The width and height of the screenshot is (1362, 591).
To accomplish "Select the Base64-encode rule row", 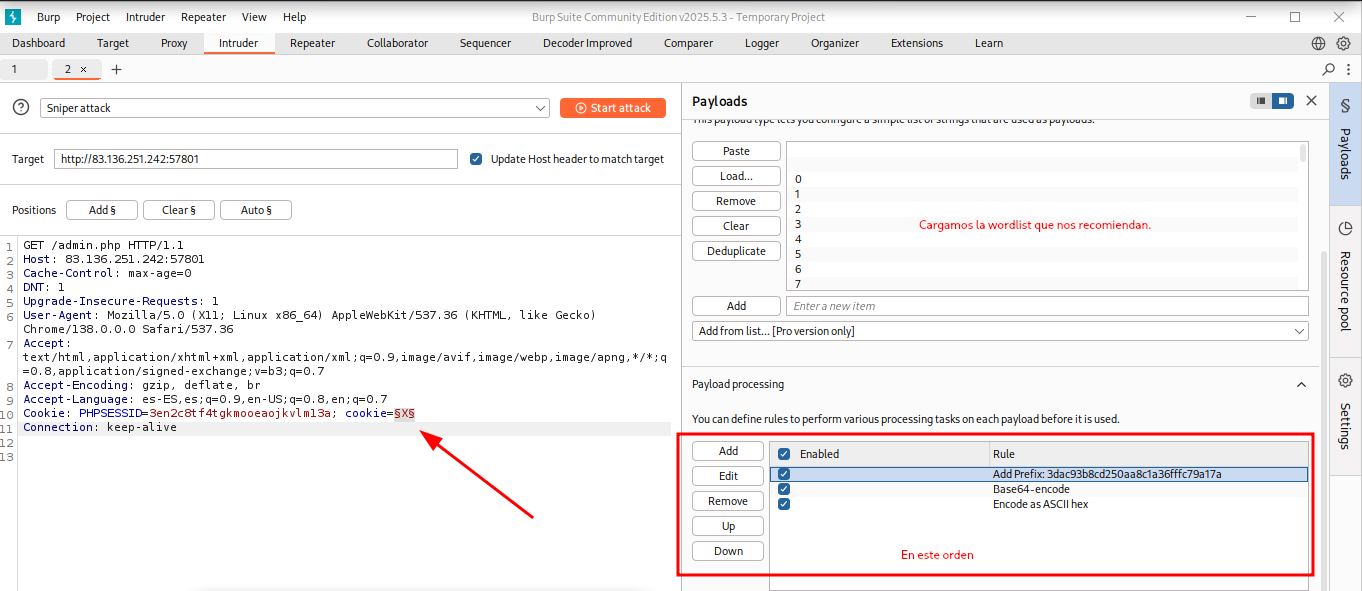I will pyautogui.click(x=1040, y=489).
